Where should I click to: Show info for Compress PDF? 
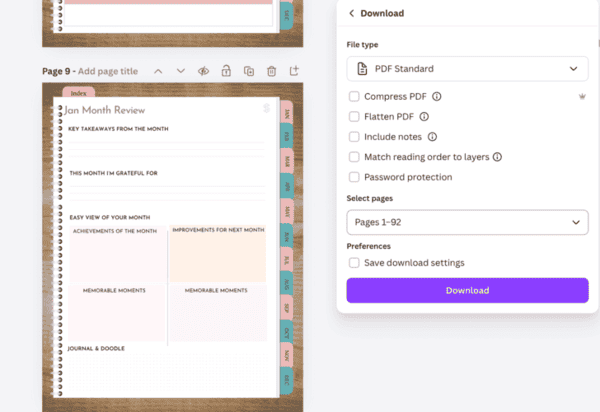(x=437, y=96)
